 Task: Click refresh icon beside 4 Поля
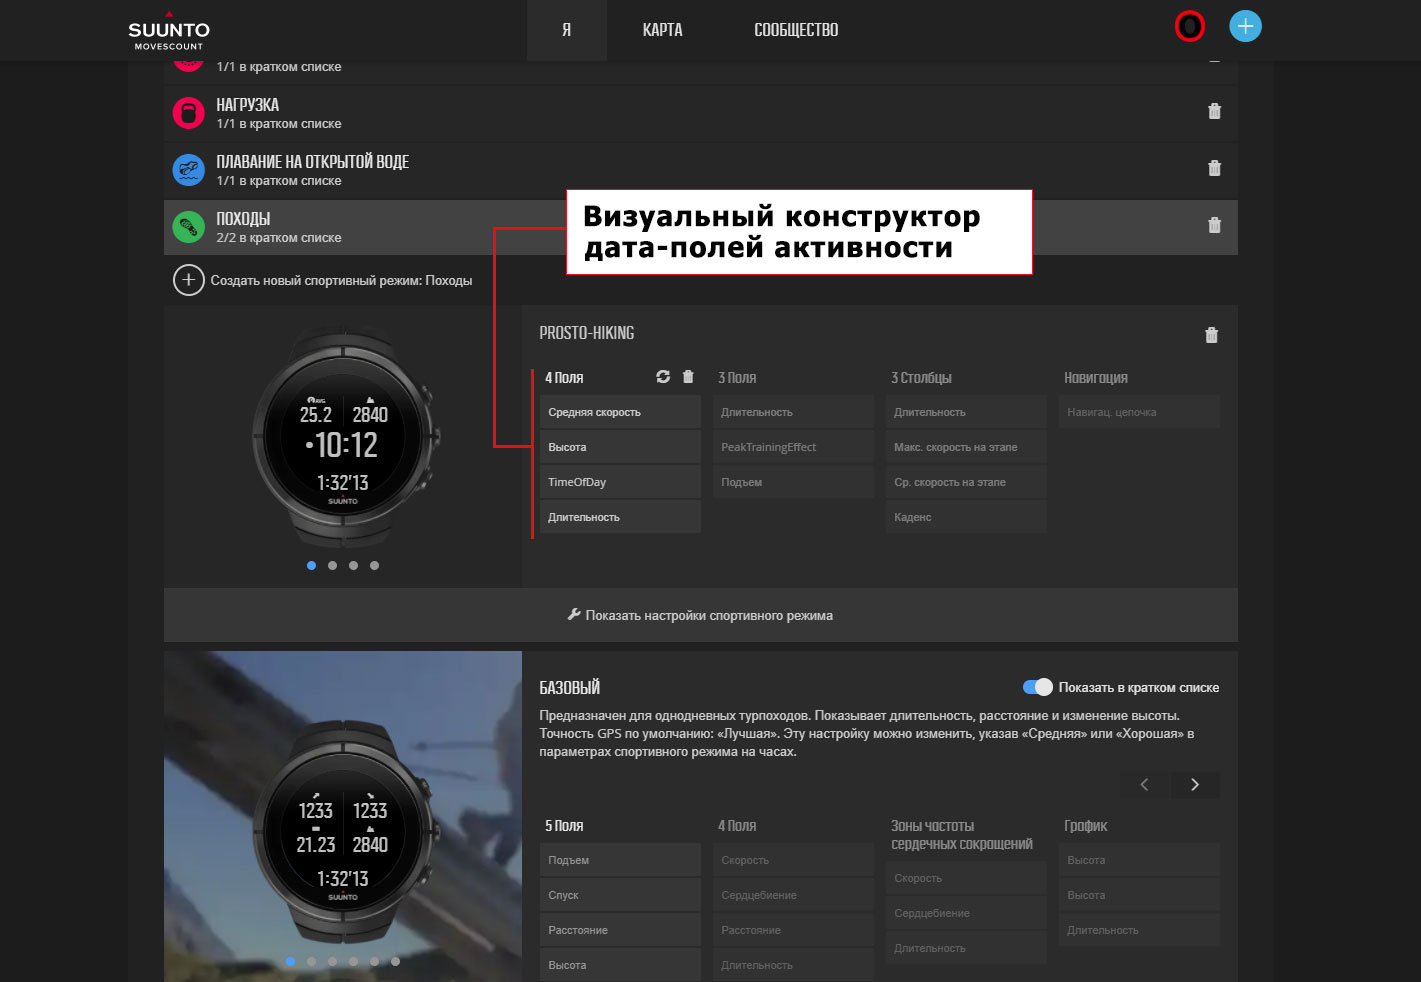663,377
